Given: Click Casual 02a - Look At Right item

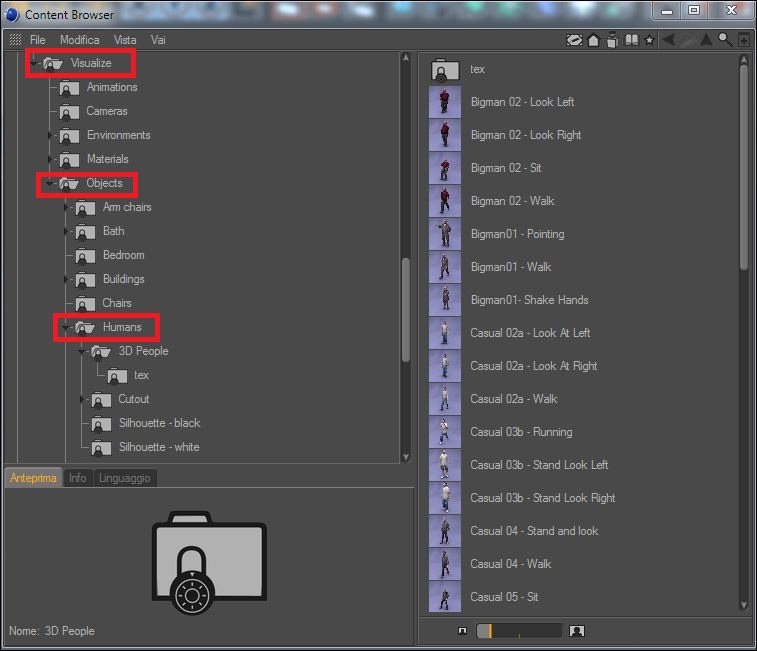Looking at the screenshot, I should click(x=514, y=366).
